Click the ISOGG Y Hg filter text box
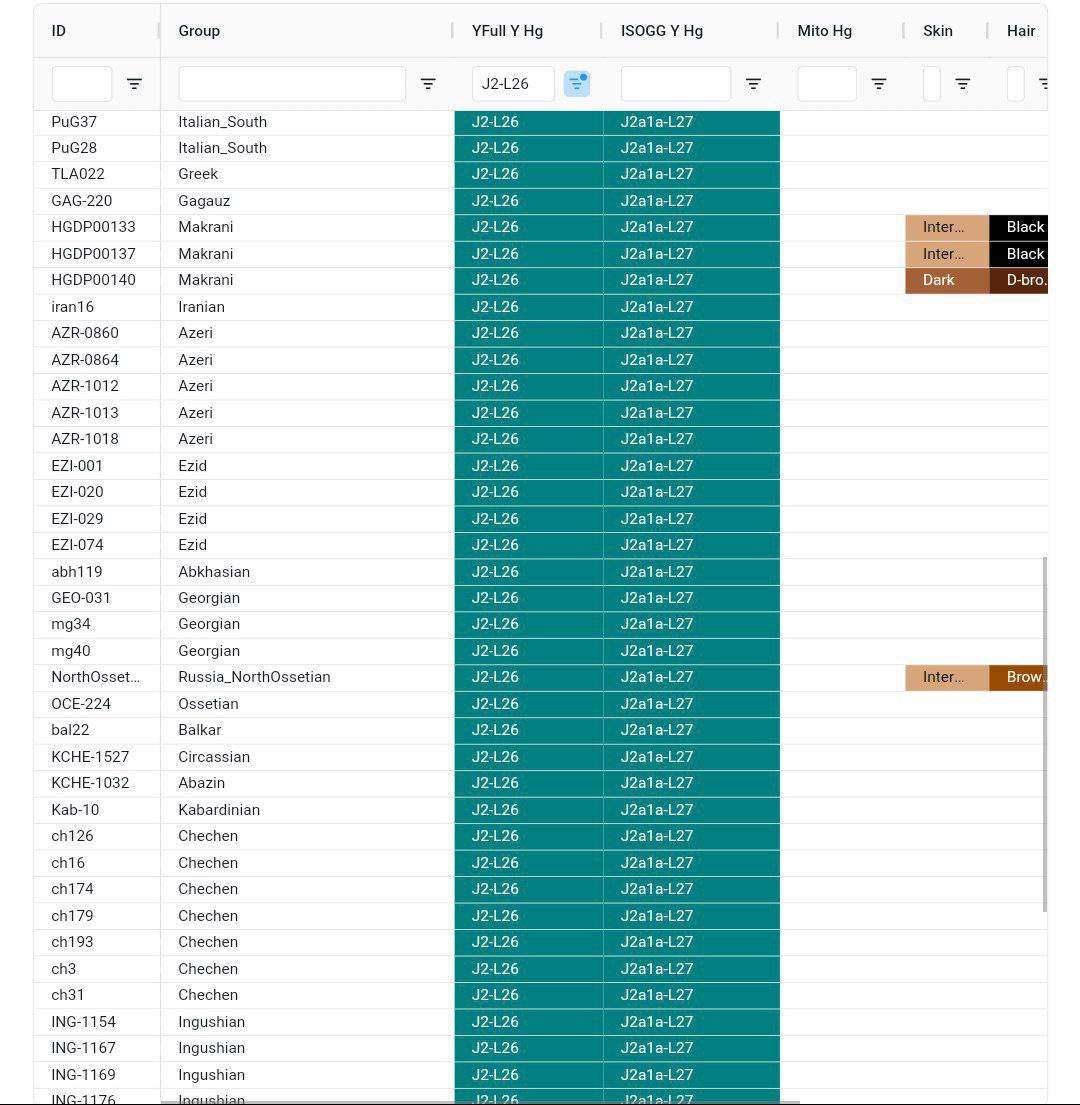 pyautogui.click(x=676, y=84)
